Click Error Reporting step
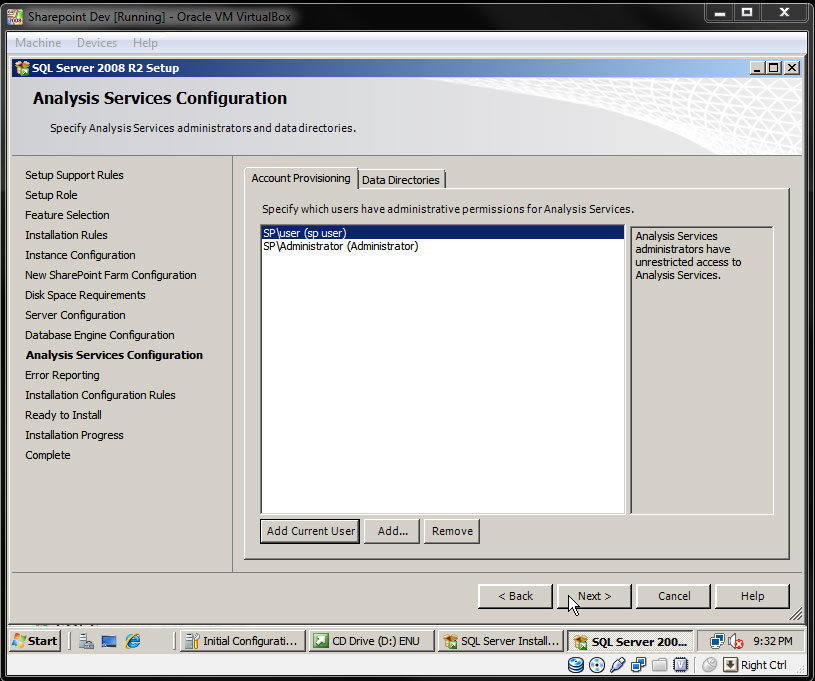This screenshot has height=681, width=815. (62, 375)
